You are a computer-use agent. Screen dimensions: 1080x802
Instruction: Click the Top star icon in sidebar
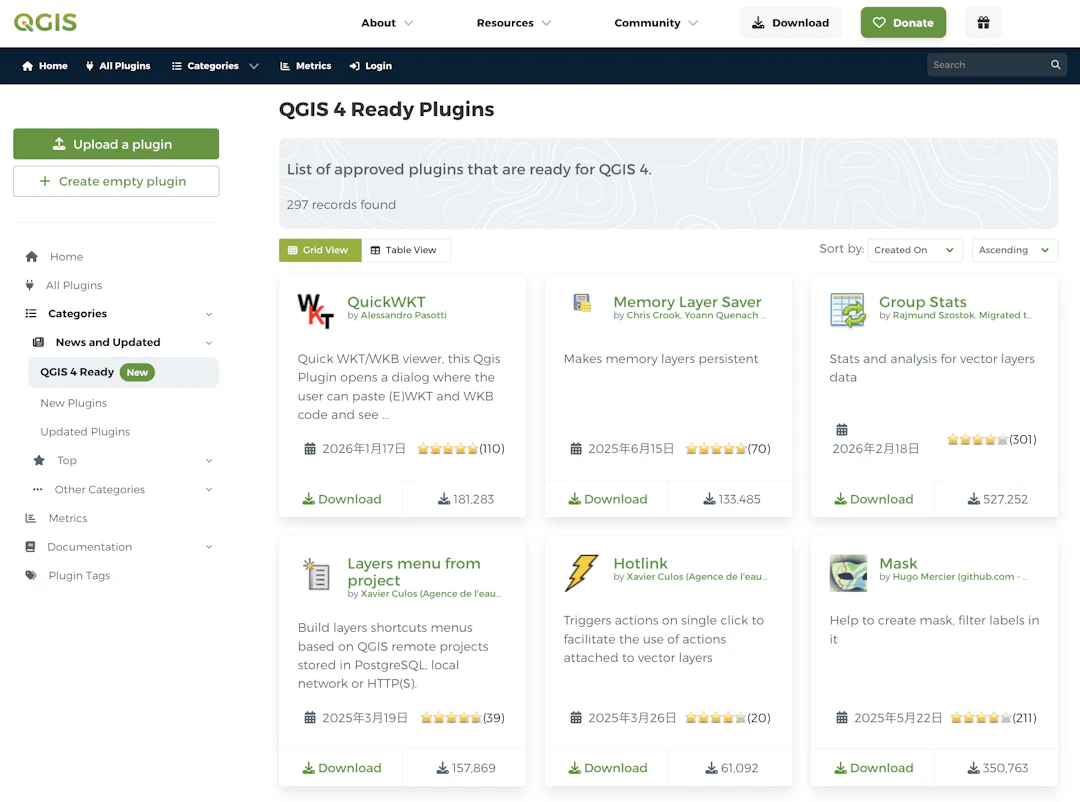(39, 460)
